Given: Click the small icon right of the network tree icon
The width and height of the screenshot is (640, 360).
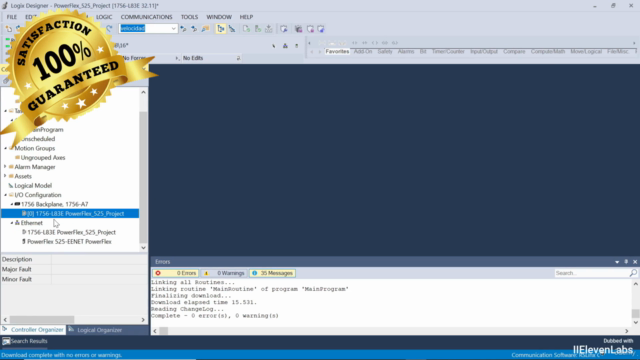Looking at the screenshot, I should tap(297, 46).
